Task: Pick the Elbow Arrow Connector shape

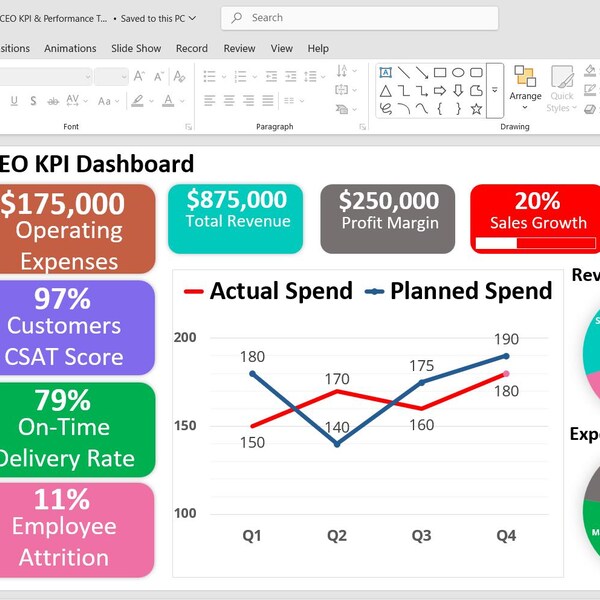Action: [x=422, y=91]
